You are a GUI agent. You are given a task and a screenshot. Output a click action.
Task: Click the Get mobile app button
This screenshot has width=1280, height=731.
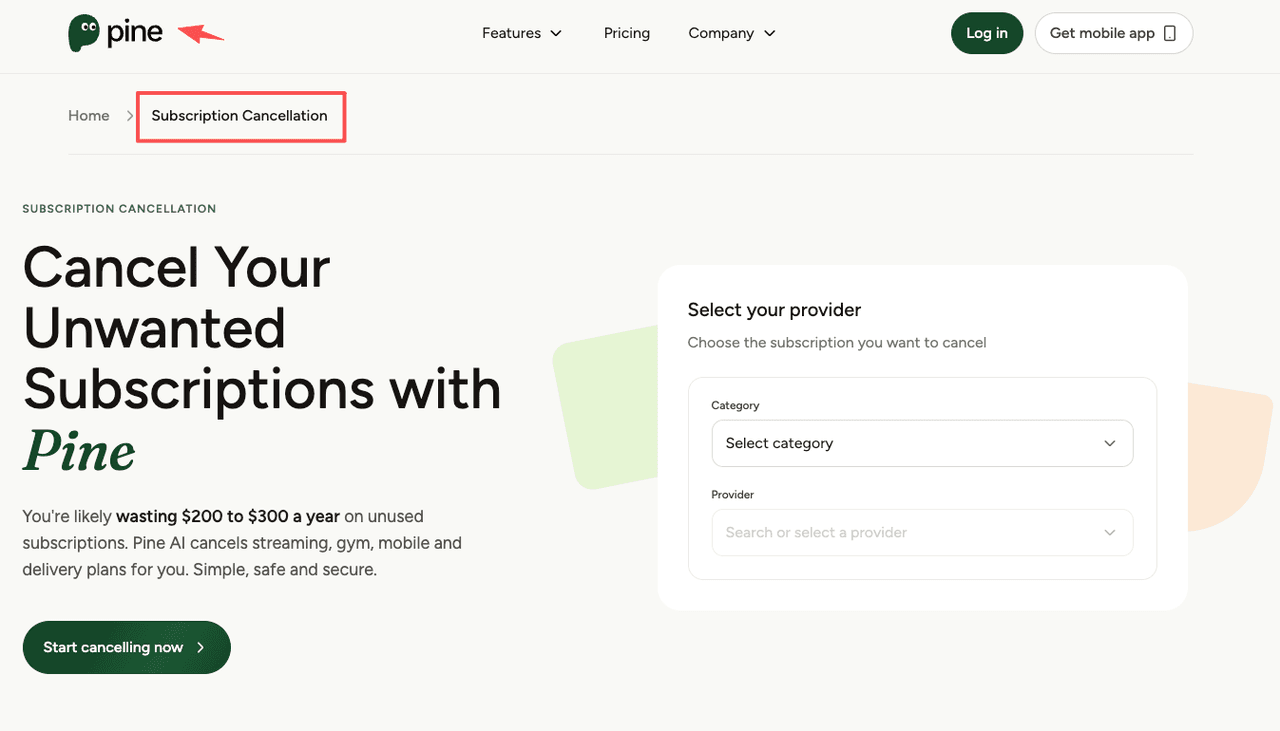coord(1113,33)
